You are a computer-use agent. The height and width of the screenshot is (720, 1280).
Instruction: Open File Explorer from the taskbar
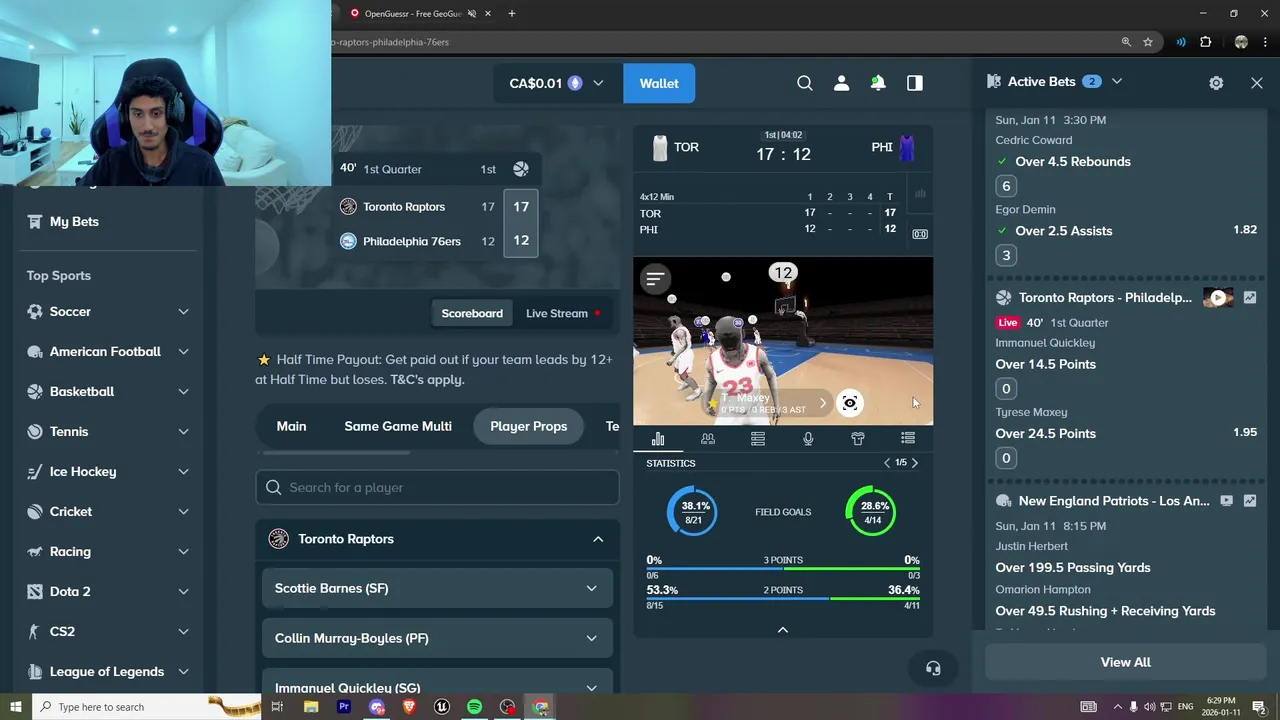point(311,707)
